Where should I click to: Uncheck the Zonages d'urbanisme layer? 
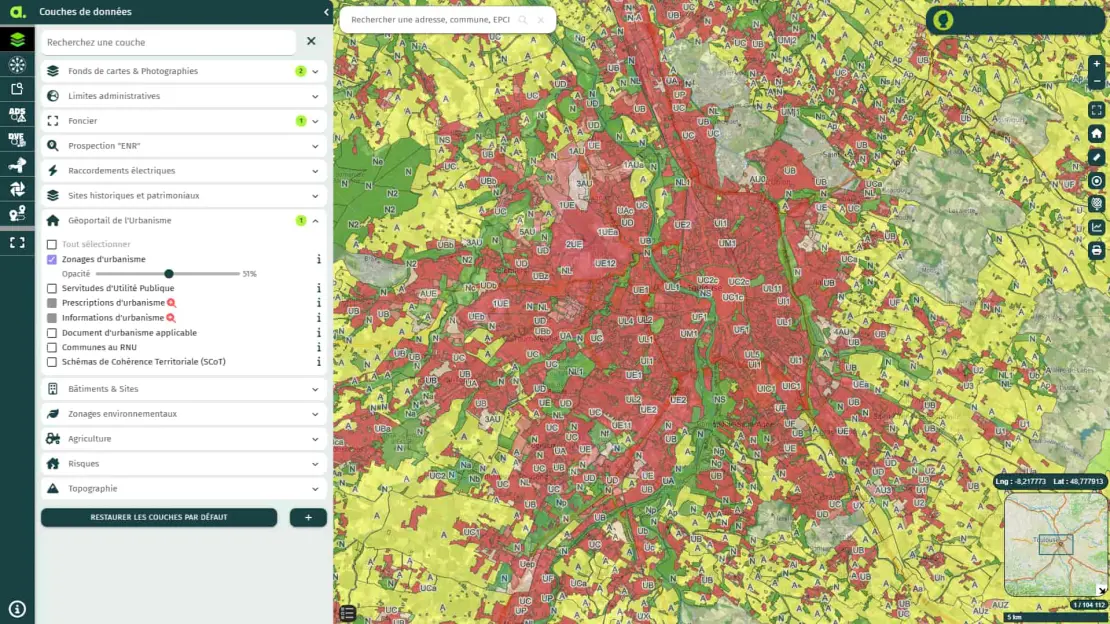click(52, 259)
